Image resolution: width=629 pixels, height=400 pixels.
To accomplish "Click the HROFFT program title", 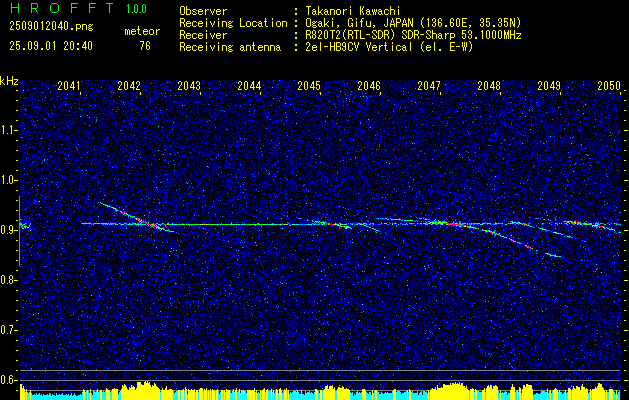I will 62,8.
